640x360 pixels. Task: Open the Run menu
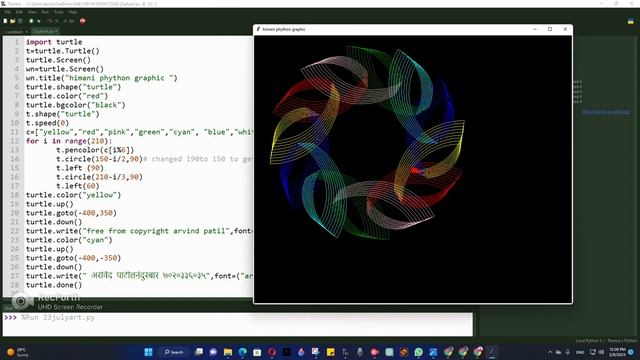(45, 12)
